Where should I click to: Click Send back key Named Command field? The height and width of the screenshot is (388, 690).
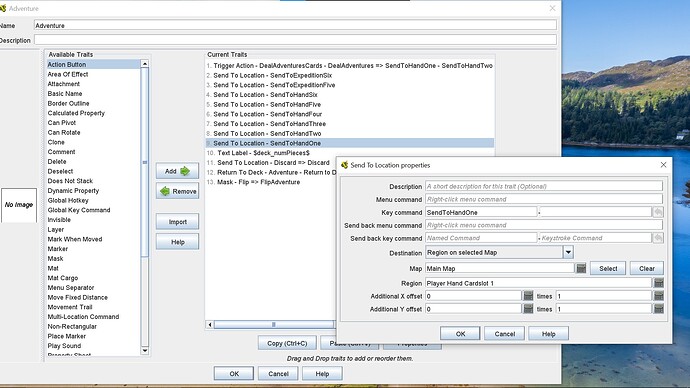click(x=481, y=238)
